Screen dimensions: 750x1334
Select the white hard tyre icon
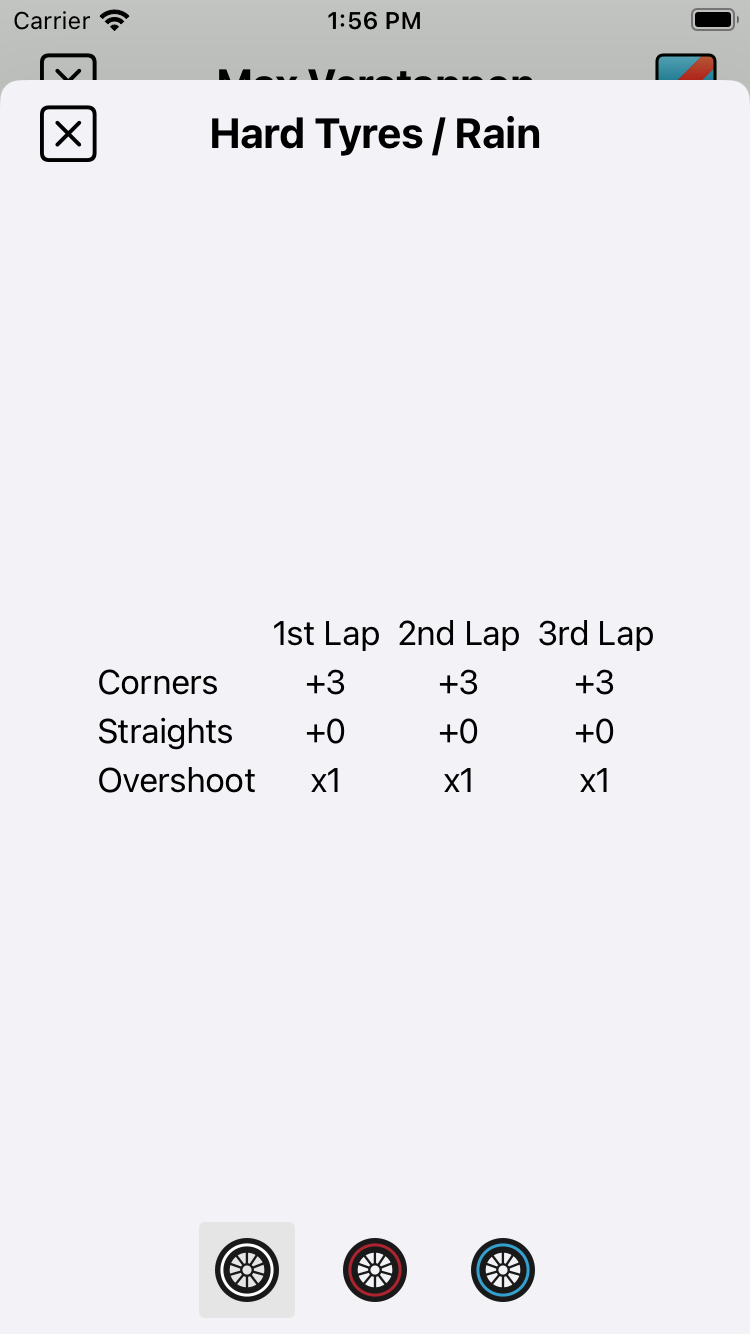point(247,1270)
